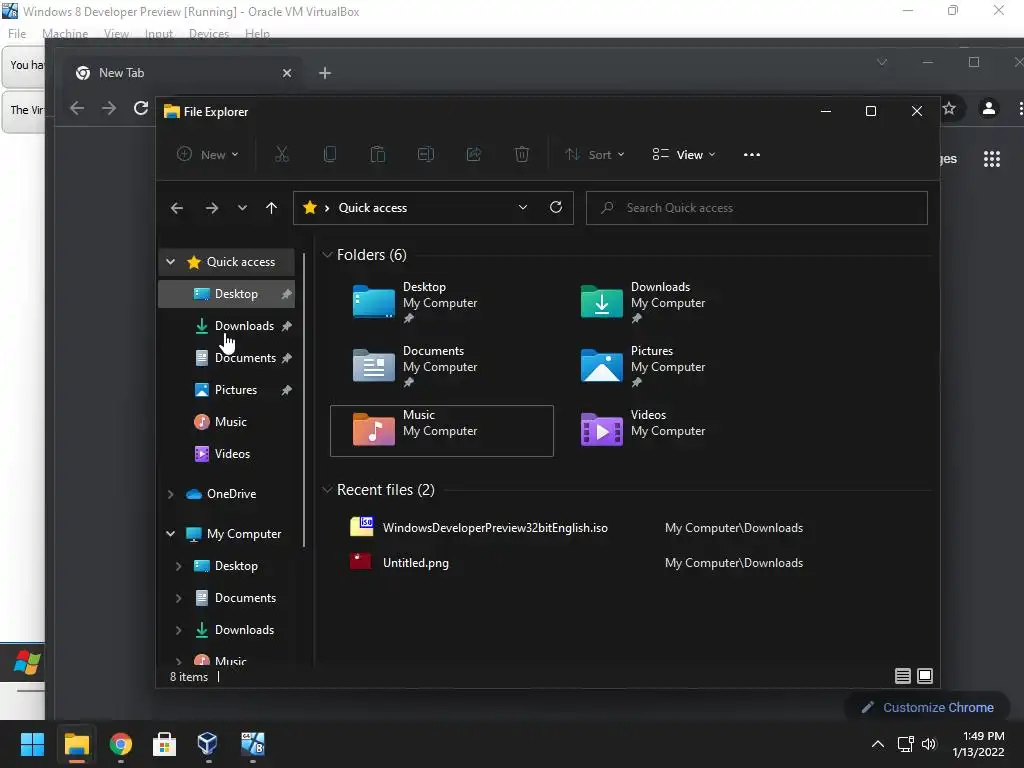Switch to large thumbnails view icon
Screen dimensions: 1024x768
click(925, 676)
